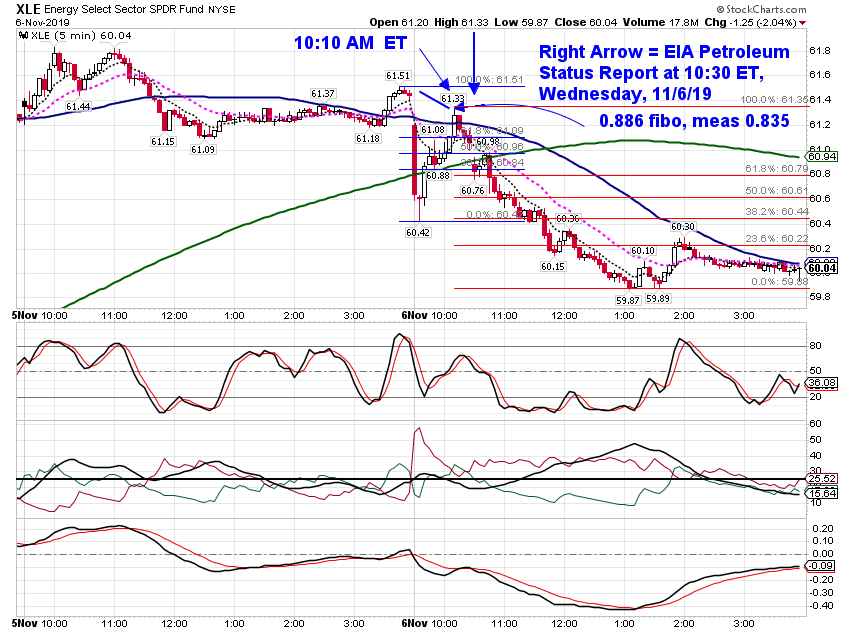Select the 'Right Arrow = EIA Petroleum' annotation line
This screenshot has height=633, width=850.
pyautogui.click(x=664, y=51)
